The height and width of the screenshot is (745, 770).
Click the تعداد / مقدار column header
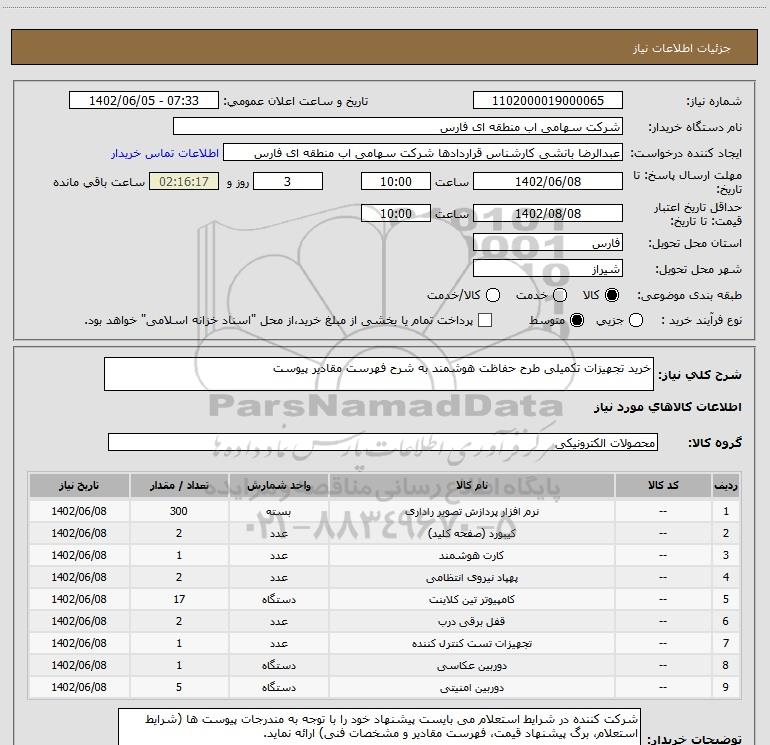tap(179, 485)
